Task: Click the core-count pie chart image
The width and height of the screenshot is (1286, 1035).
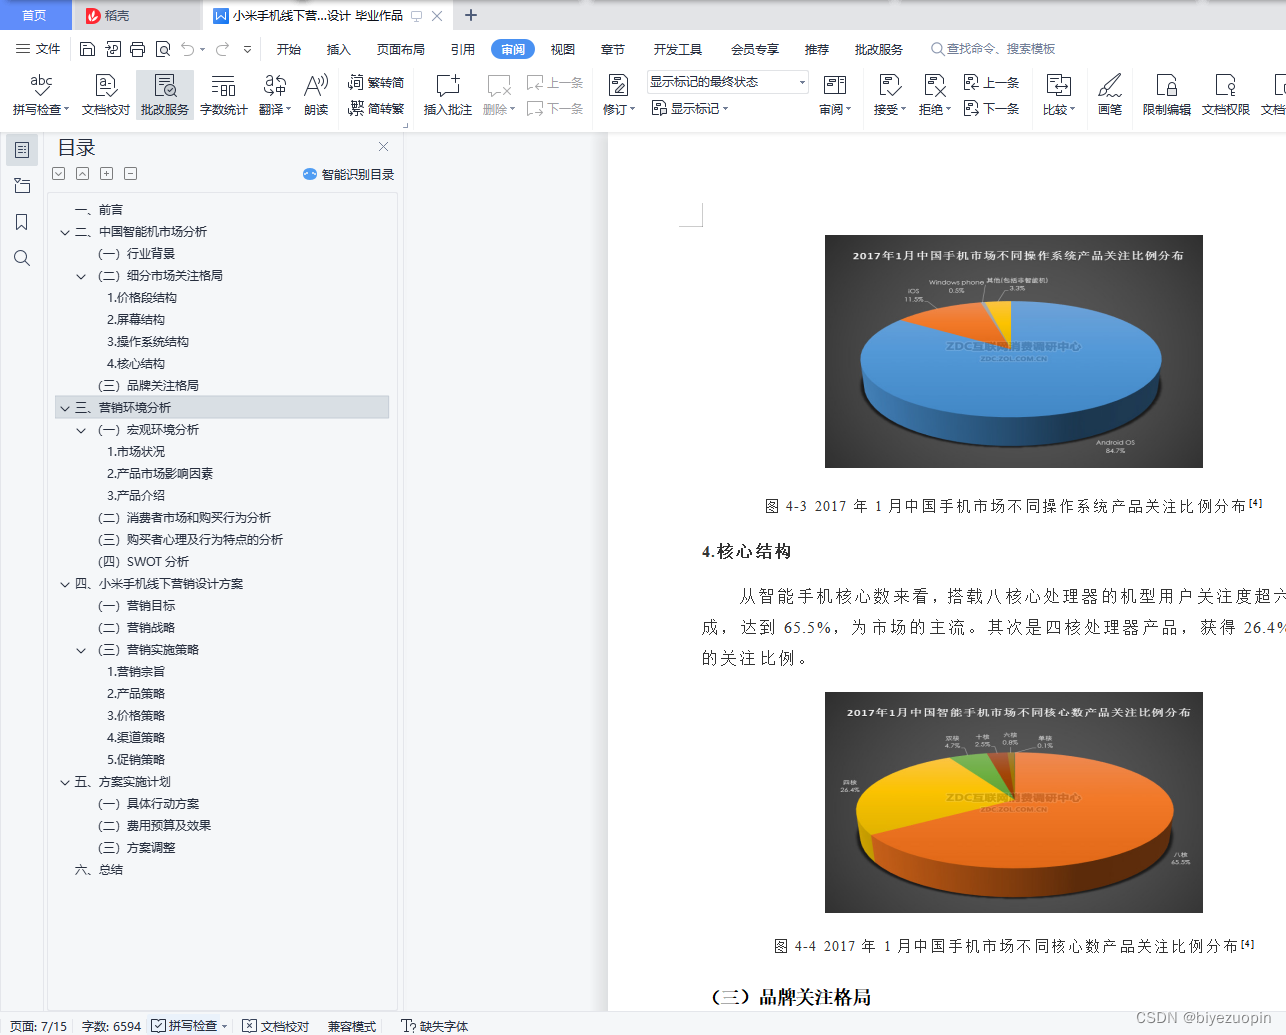Action: (1014, 802)
